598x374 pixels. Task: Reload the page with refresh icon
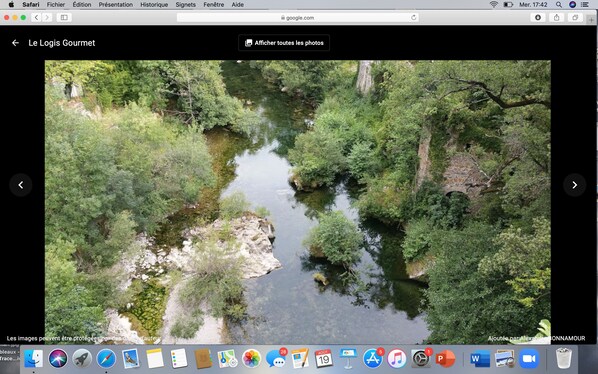[413, 18]
